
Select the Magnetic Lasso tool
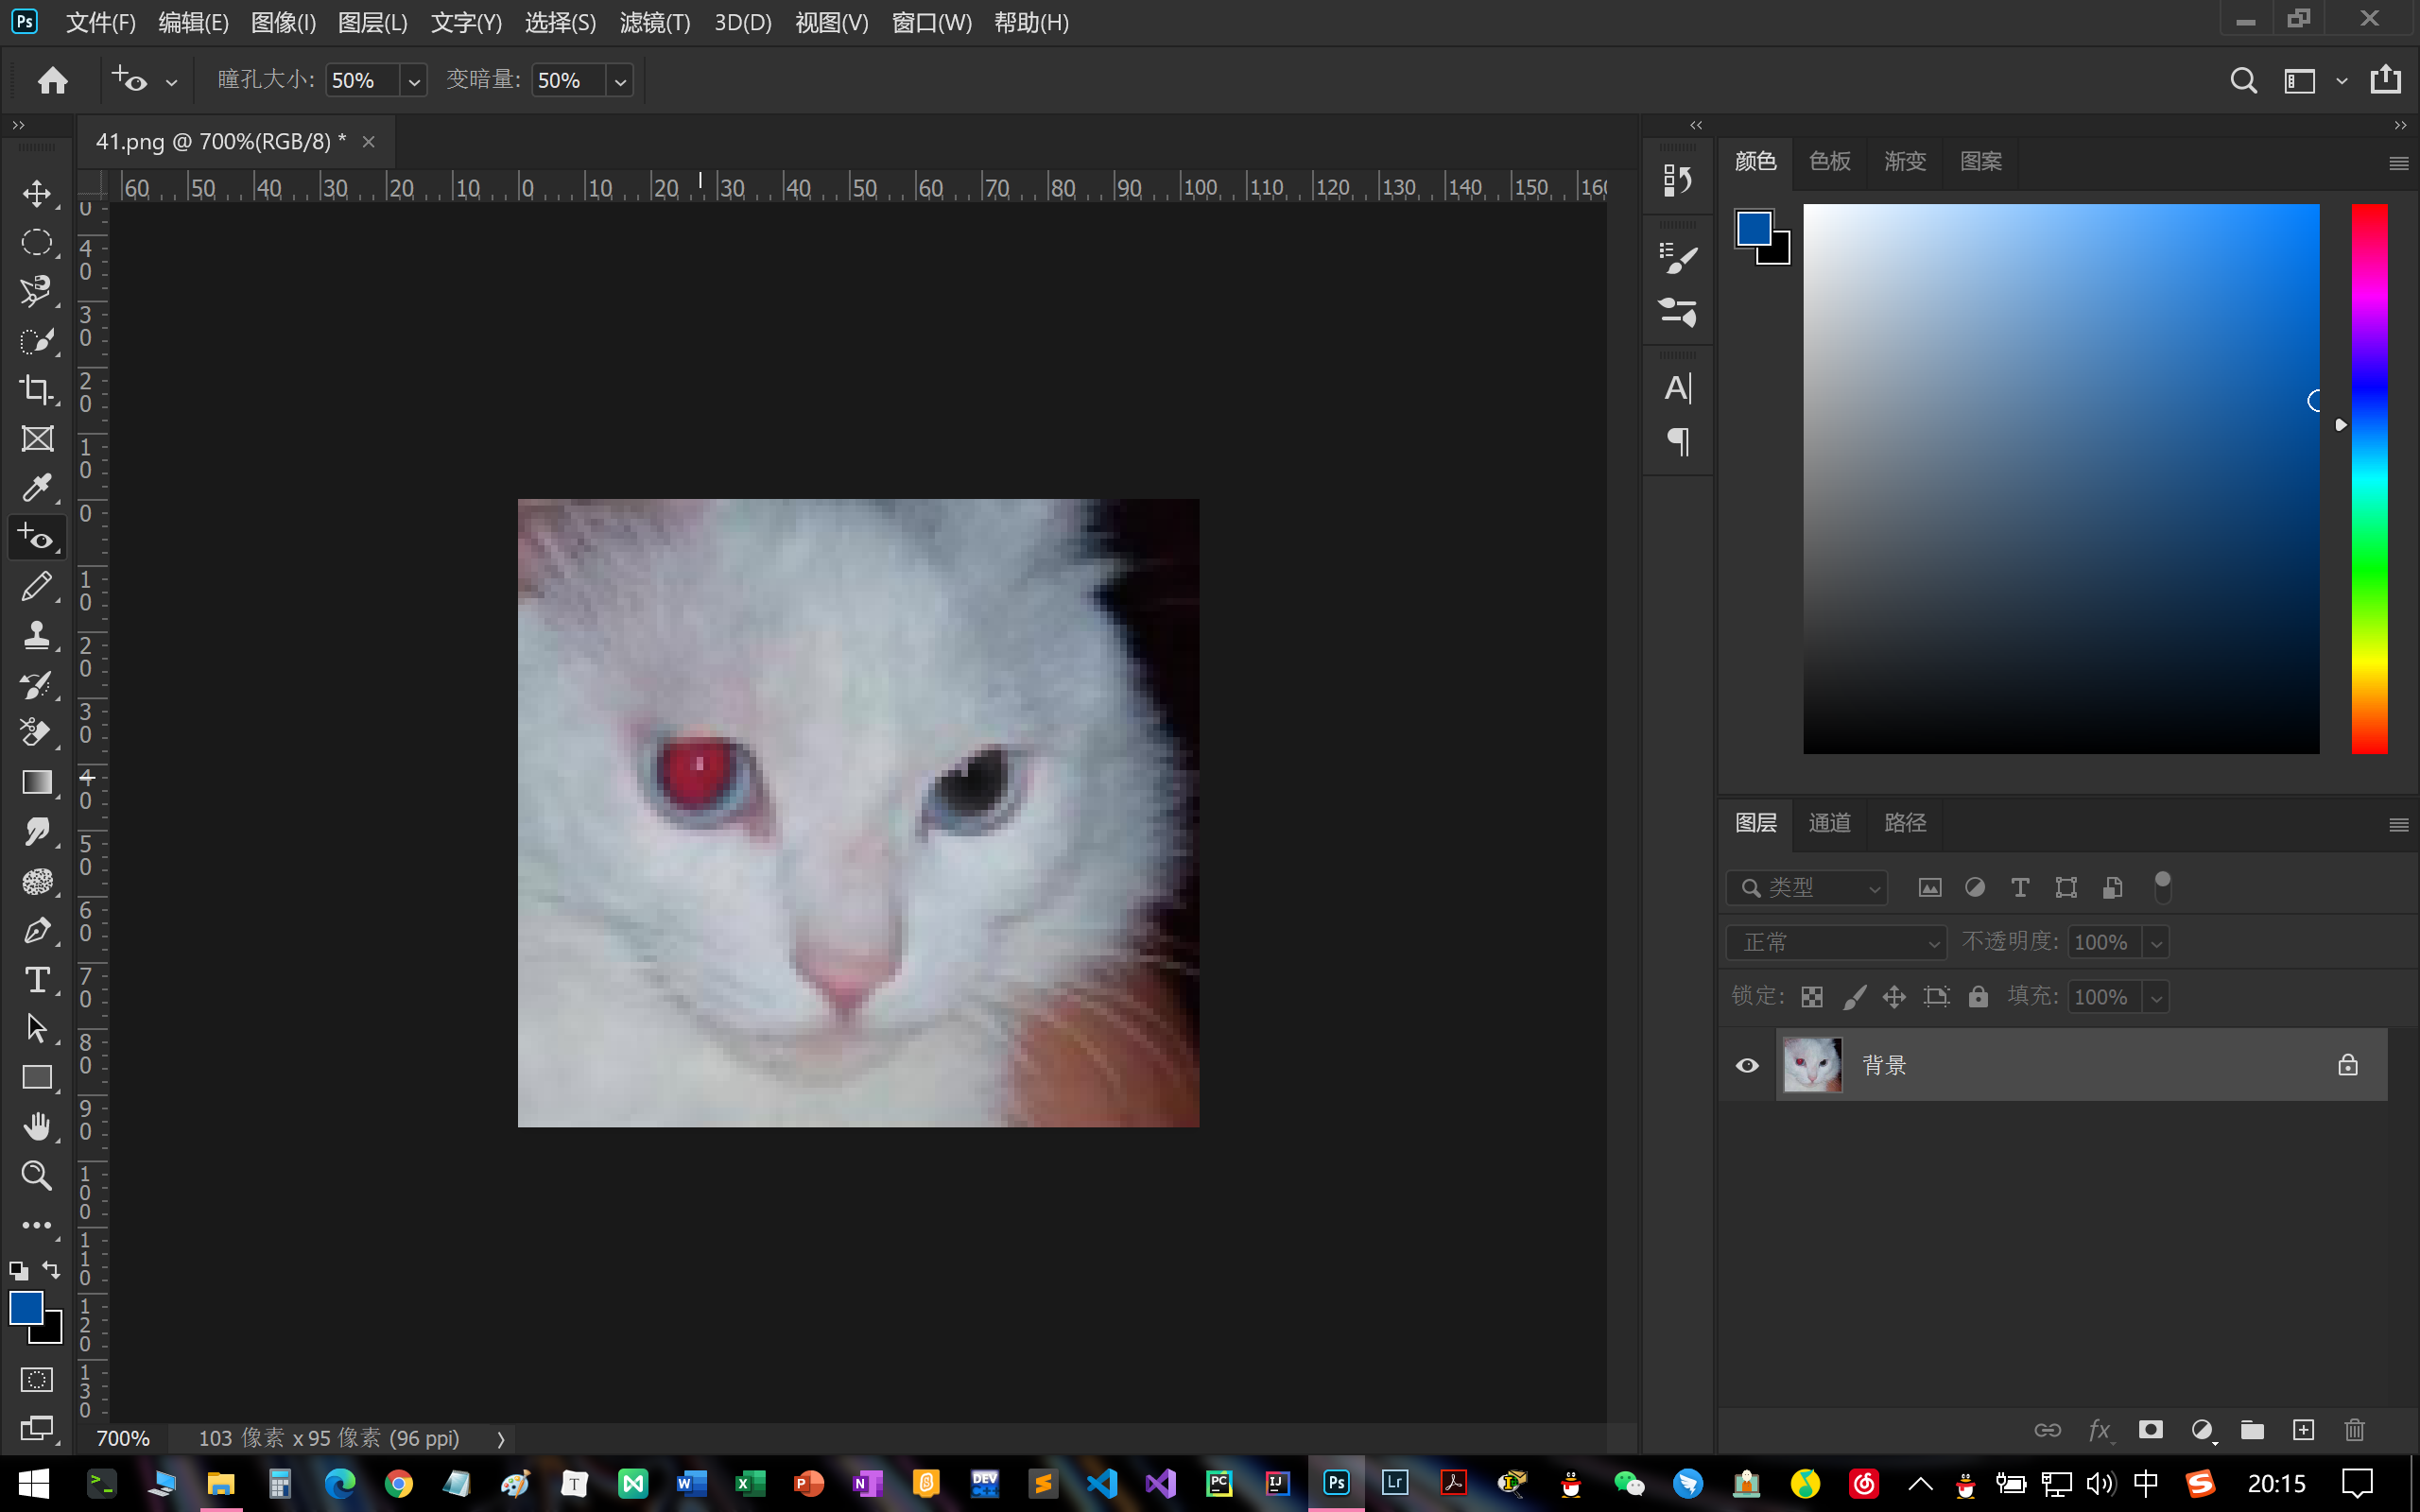37,291
